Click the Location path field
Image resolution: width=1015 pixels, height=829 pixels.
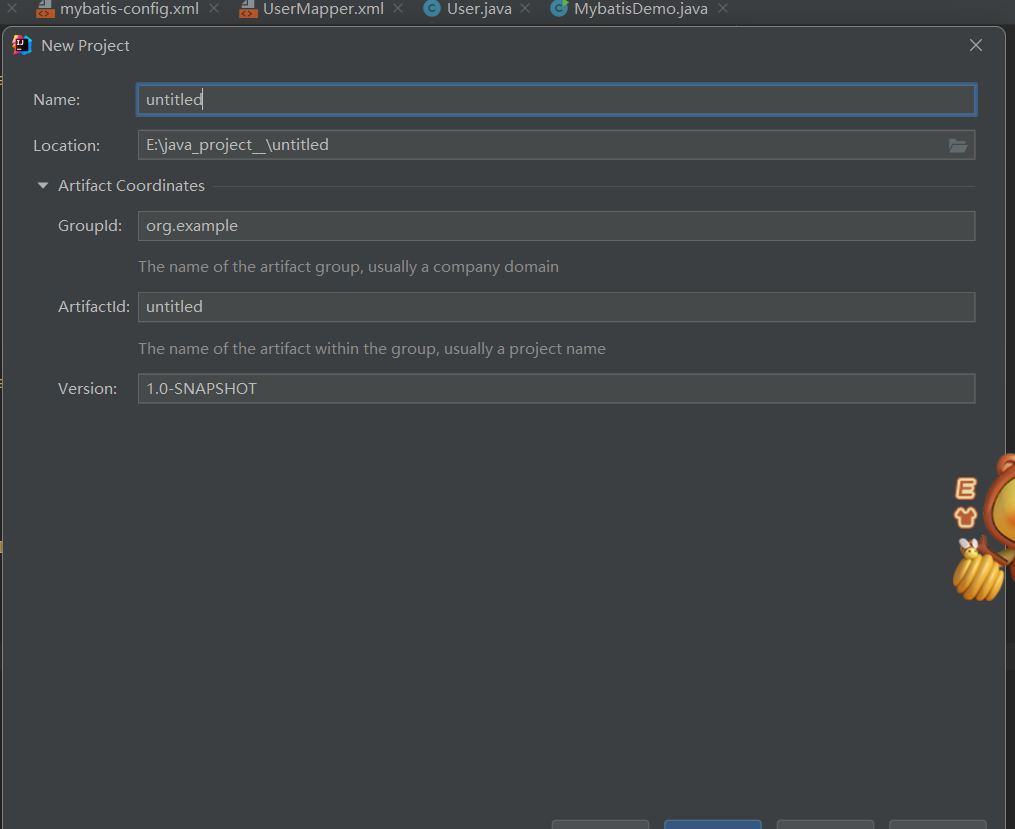[542, 145]
